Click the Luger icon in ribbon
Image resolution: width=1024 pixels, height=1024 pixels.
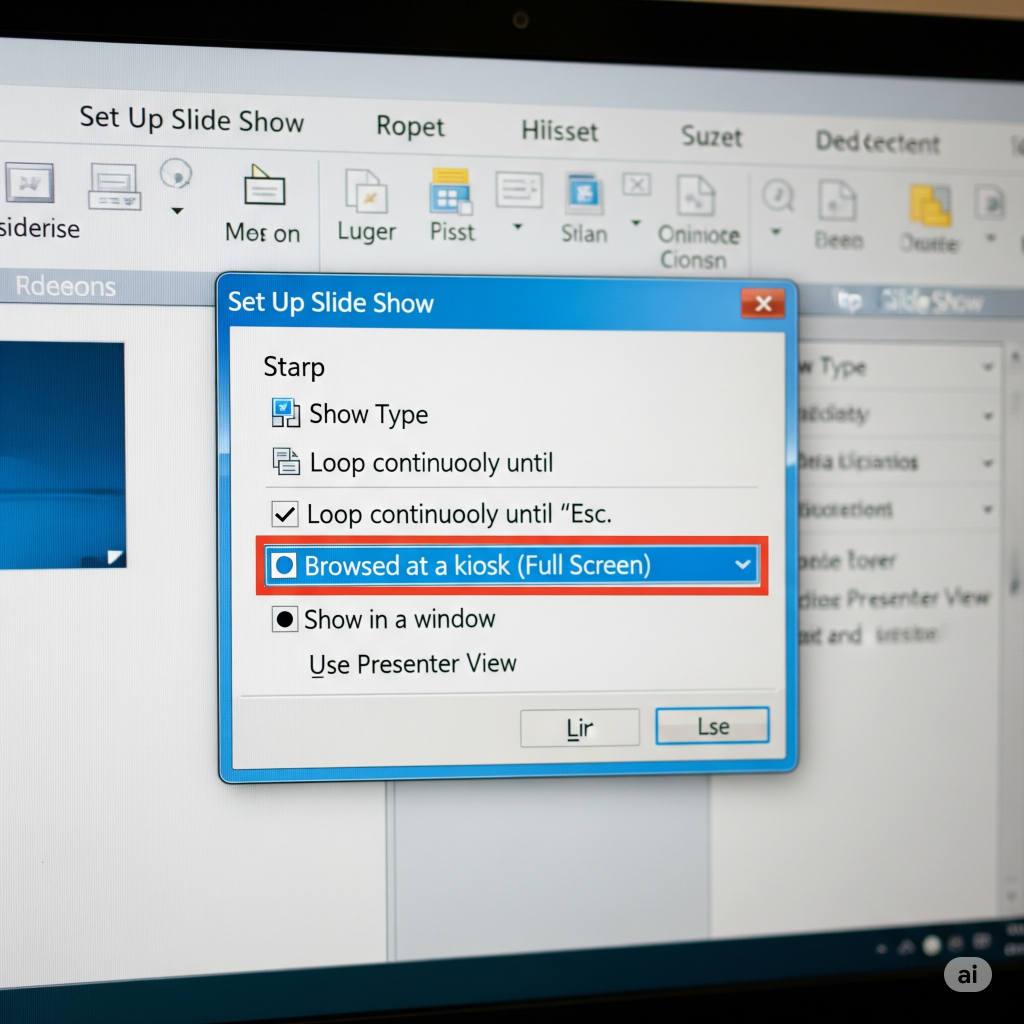(x=365, y=192)
